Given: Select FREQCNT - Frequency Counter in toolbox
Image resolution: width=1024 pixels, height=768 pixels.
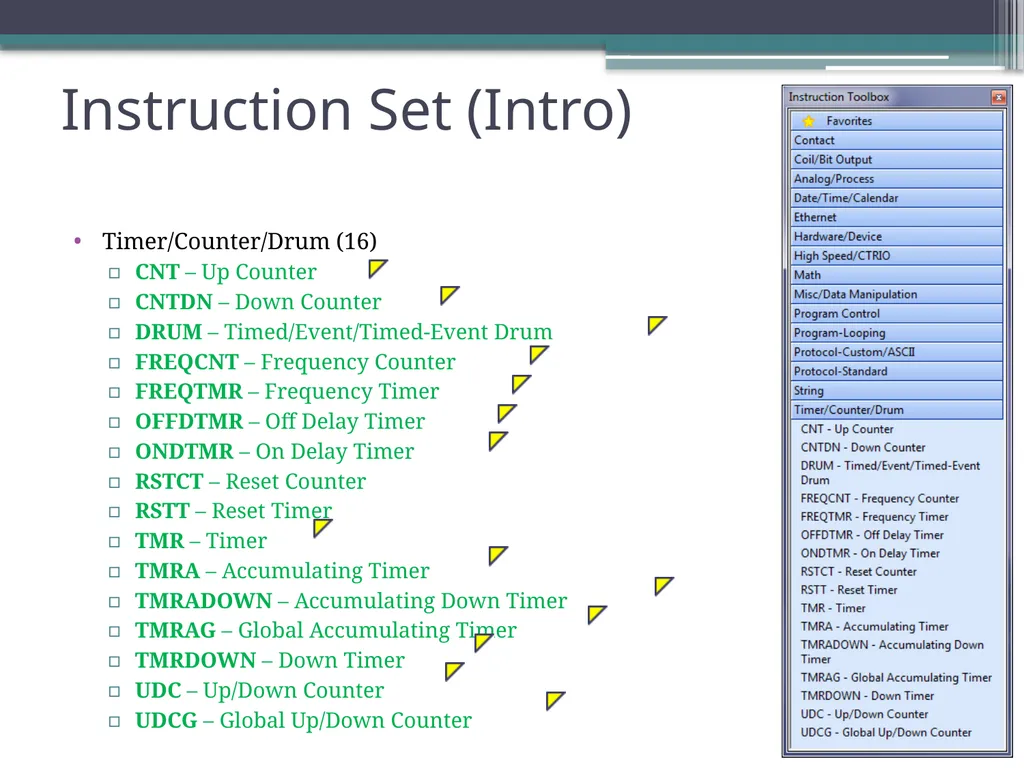Looking at the screenshot, I should coord(880,498).
